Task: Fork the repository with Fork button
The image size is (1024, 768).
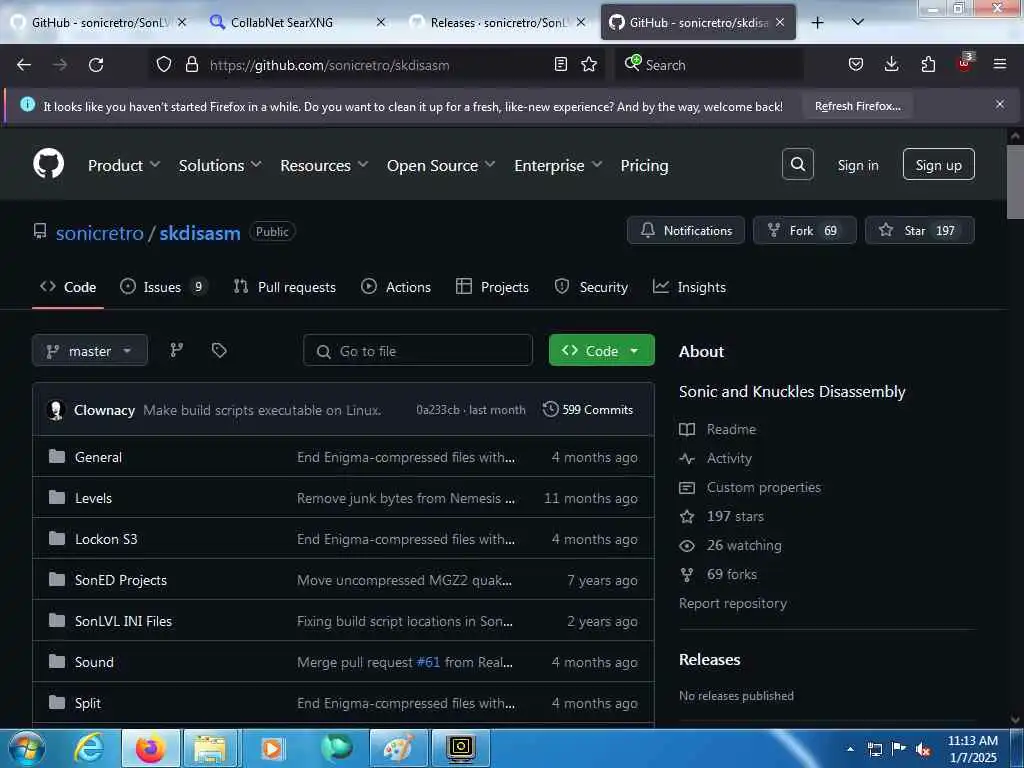Action: coord(804,230)
